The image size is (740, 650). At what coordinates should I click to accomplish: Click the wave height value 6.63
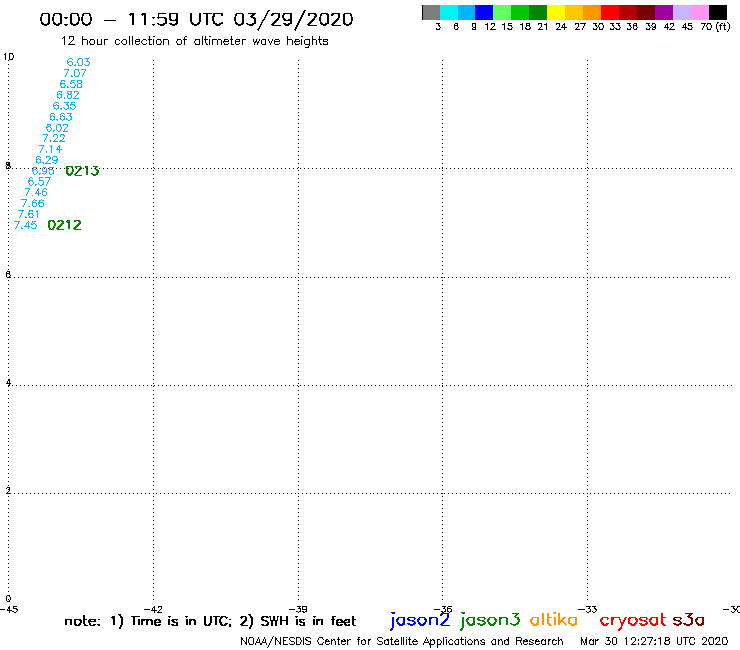tap(61, 117)
